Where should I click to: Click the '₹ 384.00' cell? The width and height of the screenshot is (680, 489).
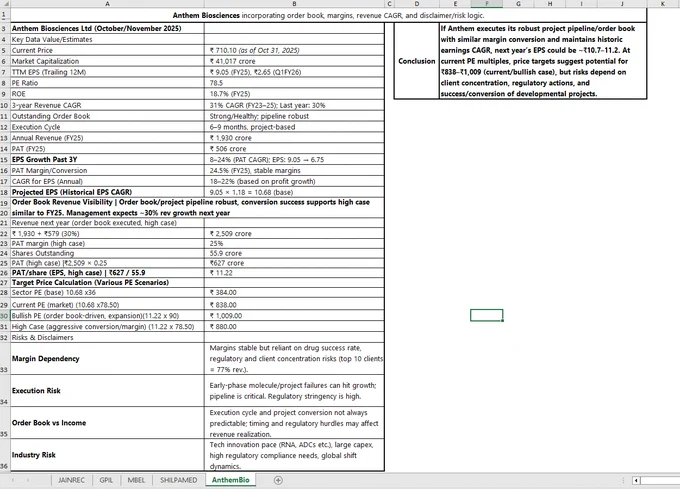[x=294, y=293]
